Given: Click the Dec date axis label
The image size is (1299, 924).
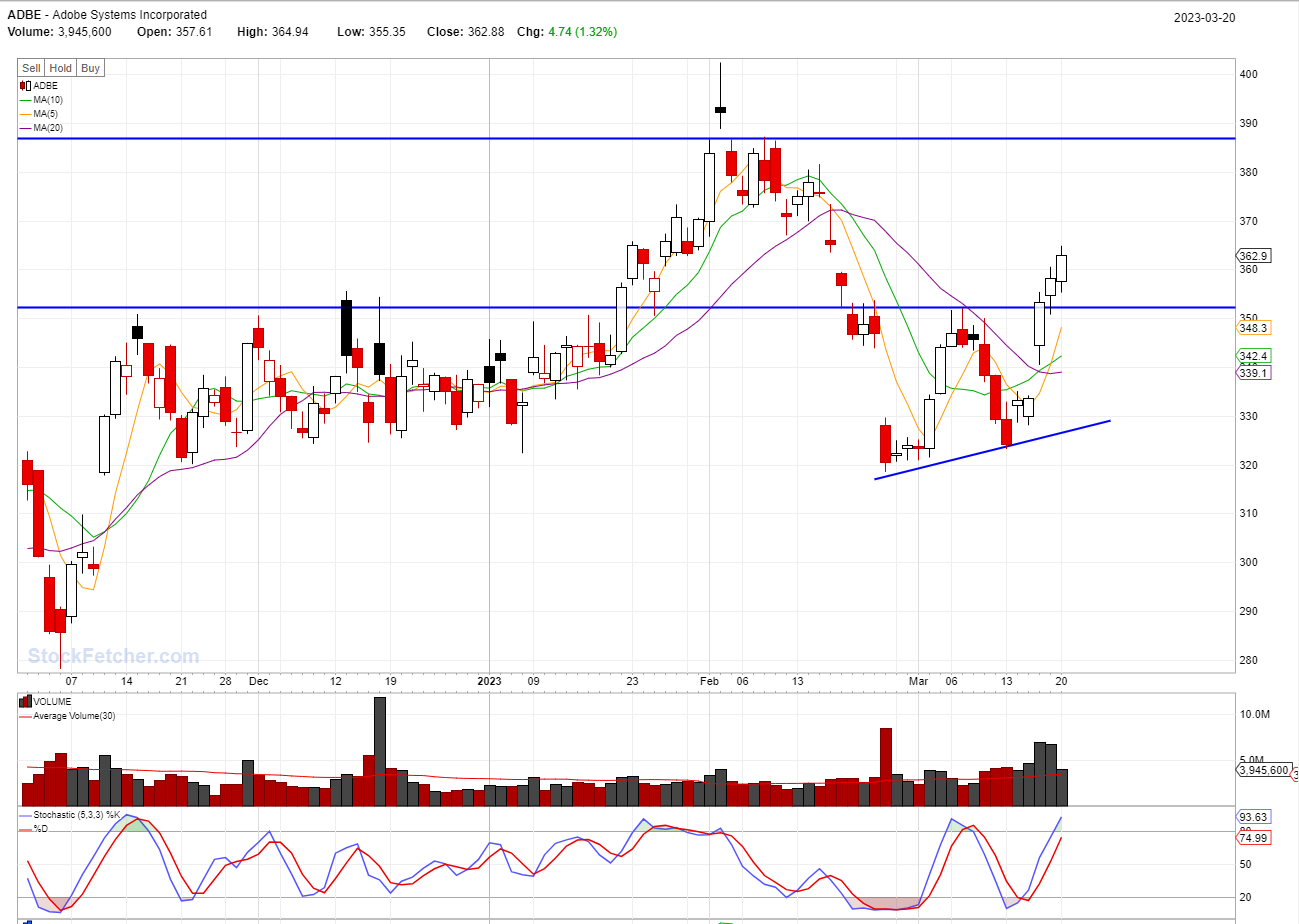Looking at the screenshot, I should point(258,681).
